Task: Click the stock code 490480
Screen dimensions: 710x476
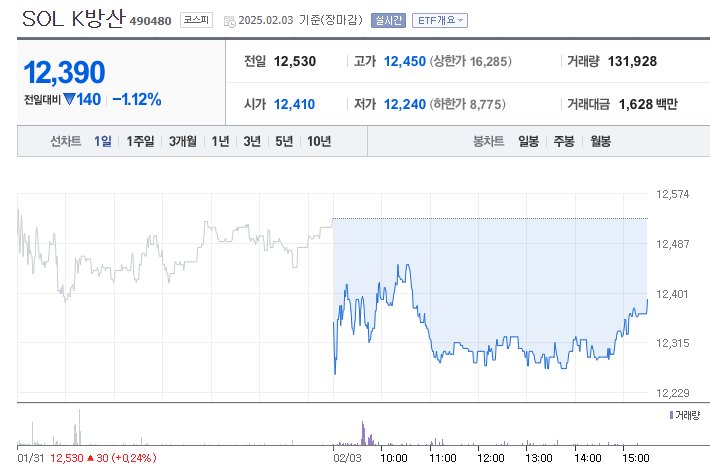Action: (150, 21)
